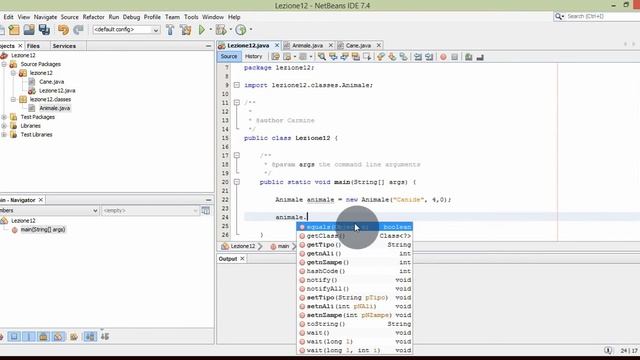Click the Open Project toolbar icon
The height and width of the screenshot is (360, 640).
(x=29, y=29)
